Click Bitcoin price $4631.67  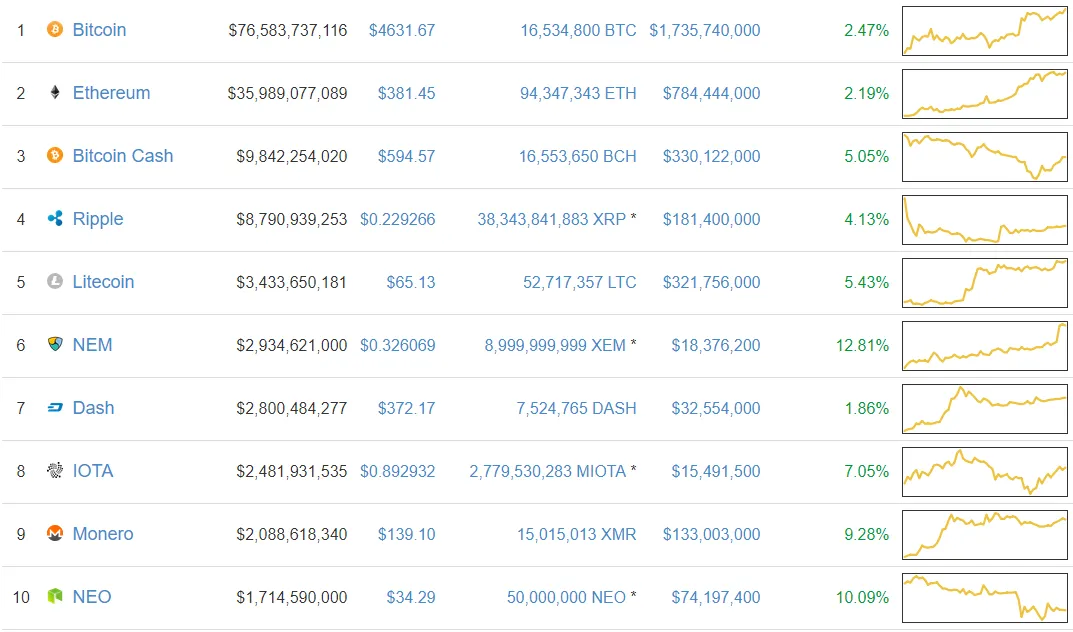click(402, 31)
